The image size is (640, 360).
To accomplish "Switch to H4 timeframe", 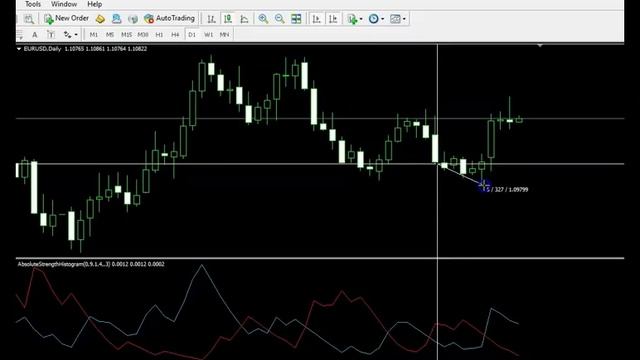I will tap(175, 35).
